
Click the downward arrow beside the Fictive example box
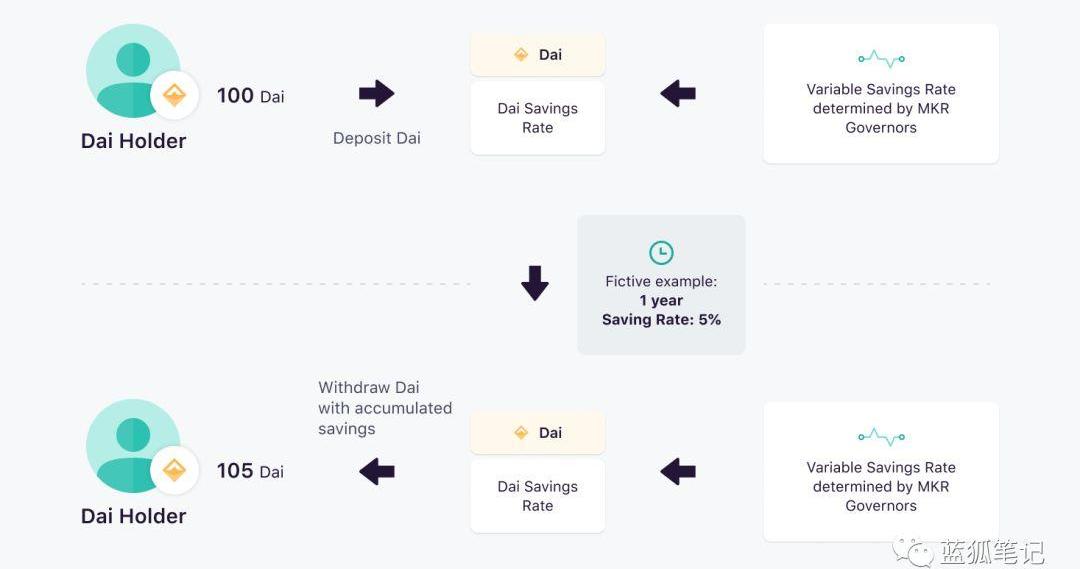tap(535, 283)
